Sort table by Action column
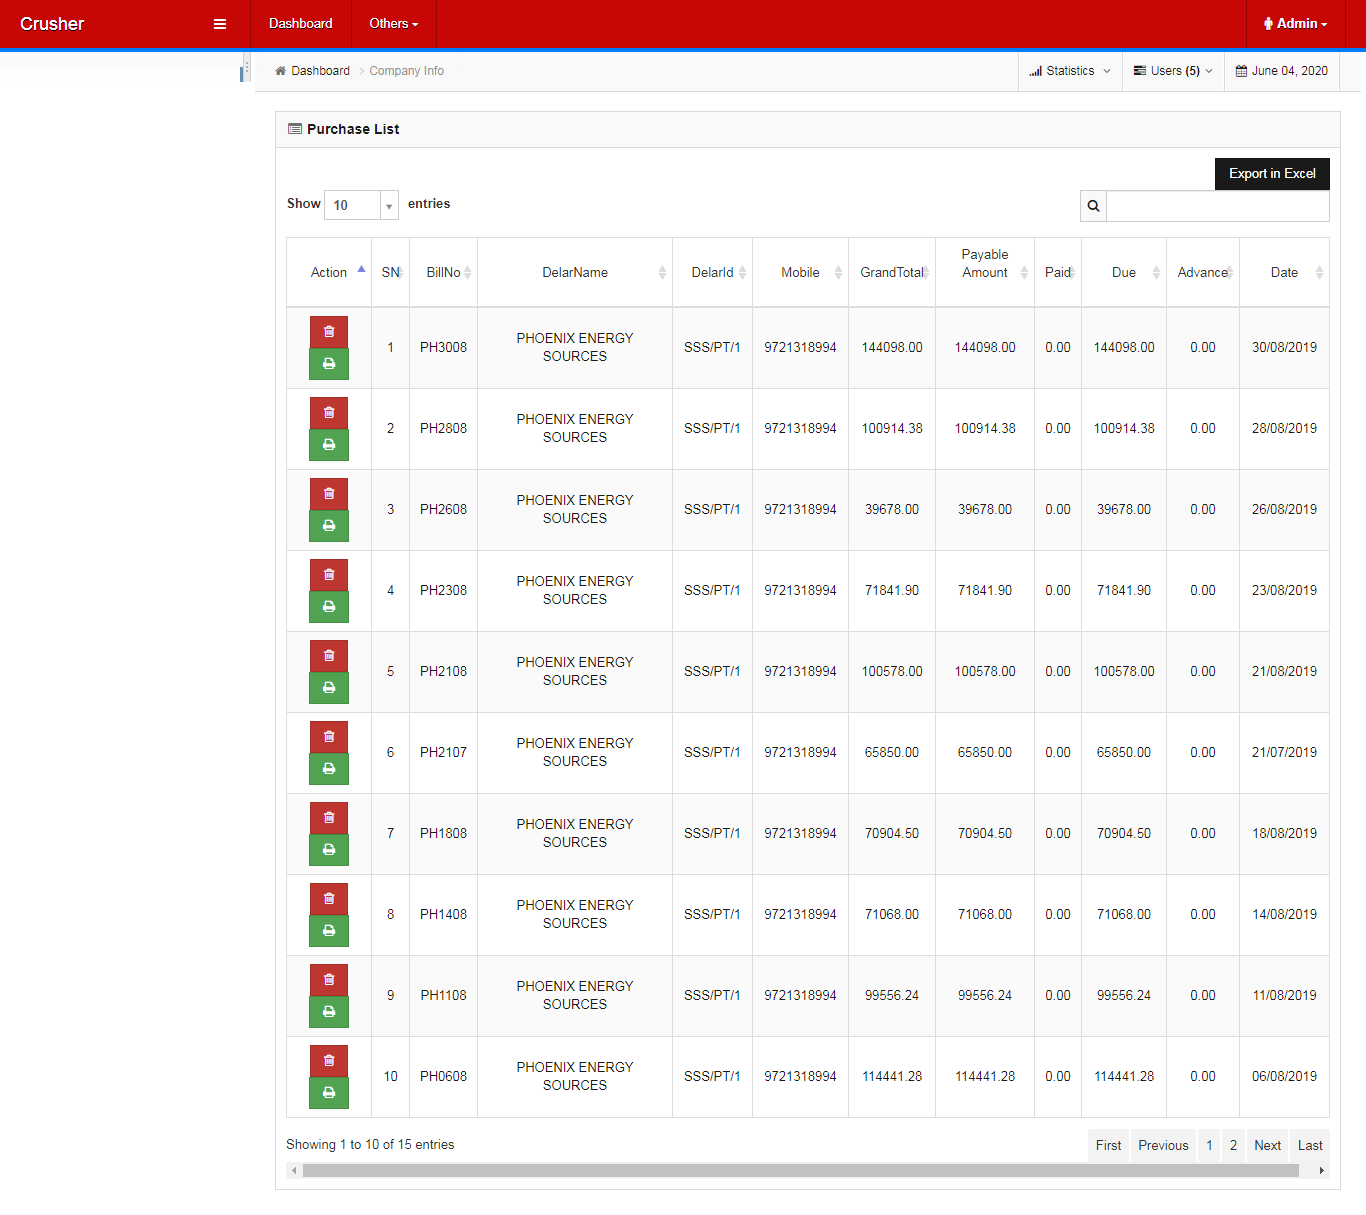This screenshot has width=1366, height=1215. pyautogui.click(x=329, y=272)
